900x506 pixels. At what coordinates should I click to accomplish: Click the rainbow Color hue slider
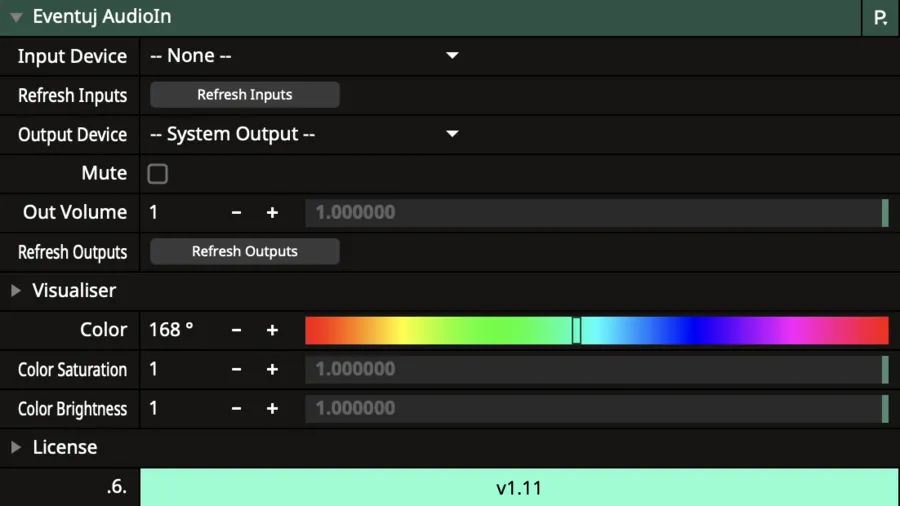click(x=597, y=330)
